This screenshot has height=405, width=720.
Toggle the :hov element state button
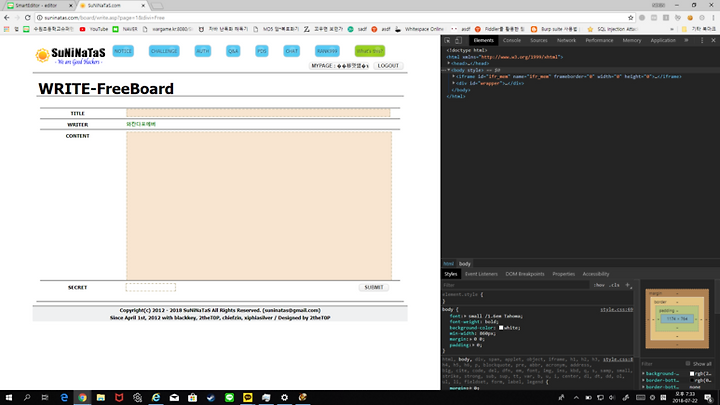(599, 285)
